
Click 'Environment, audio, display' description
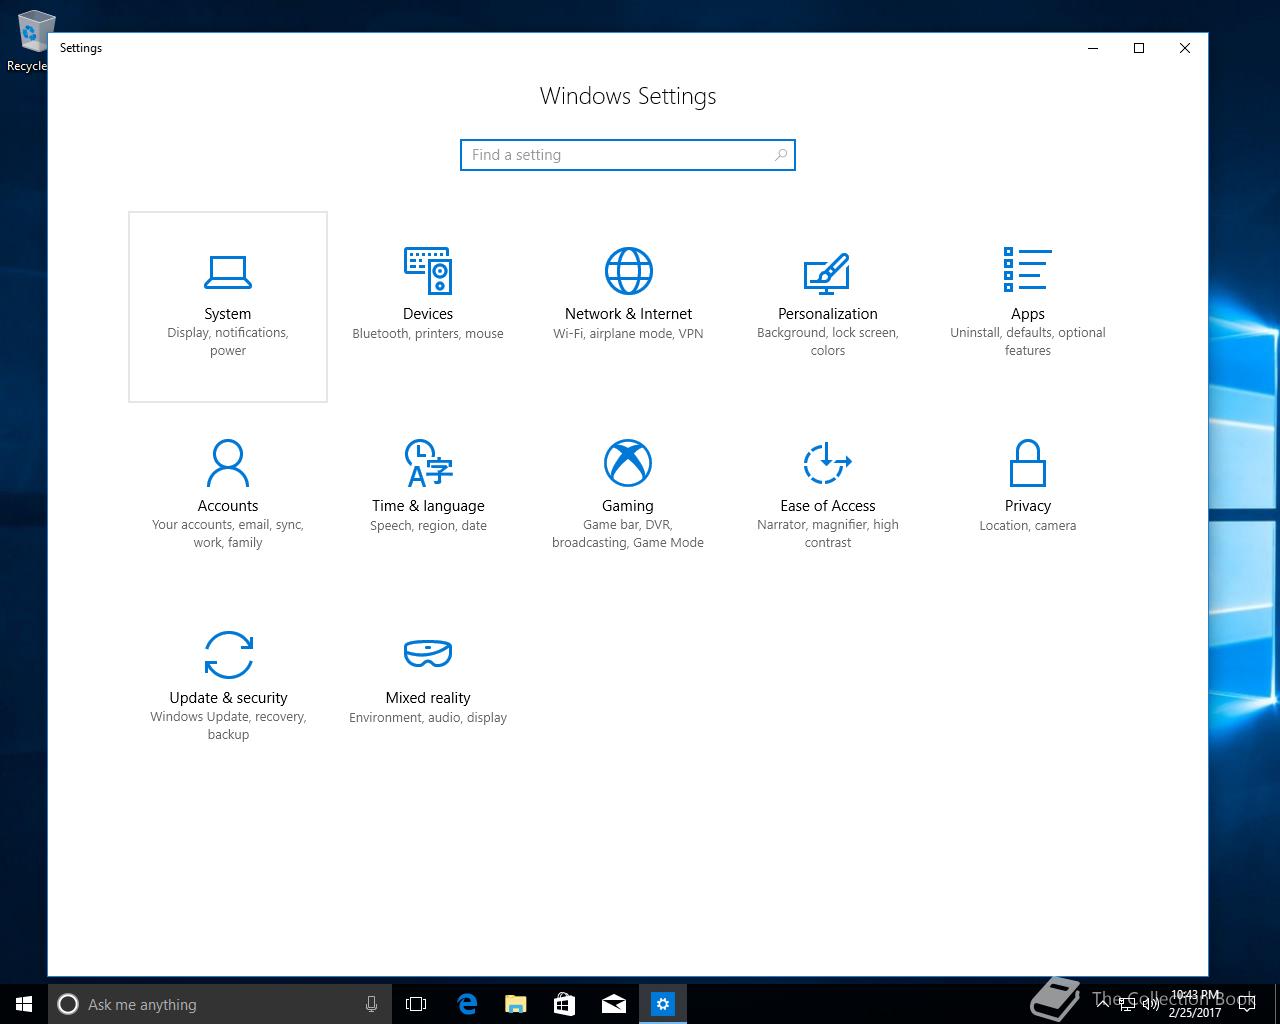[x=428, y=718]
